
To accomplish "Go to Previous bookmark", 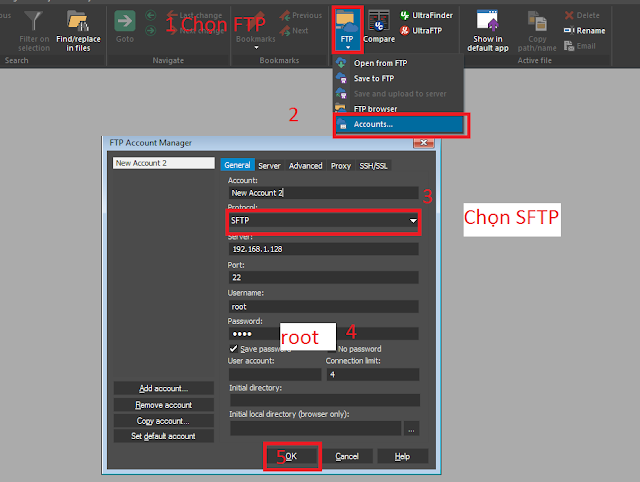I will [x=300, y=16].
